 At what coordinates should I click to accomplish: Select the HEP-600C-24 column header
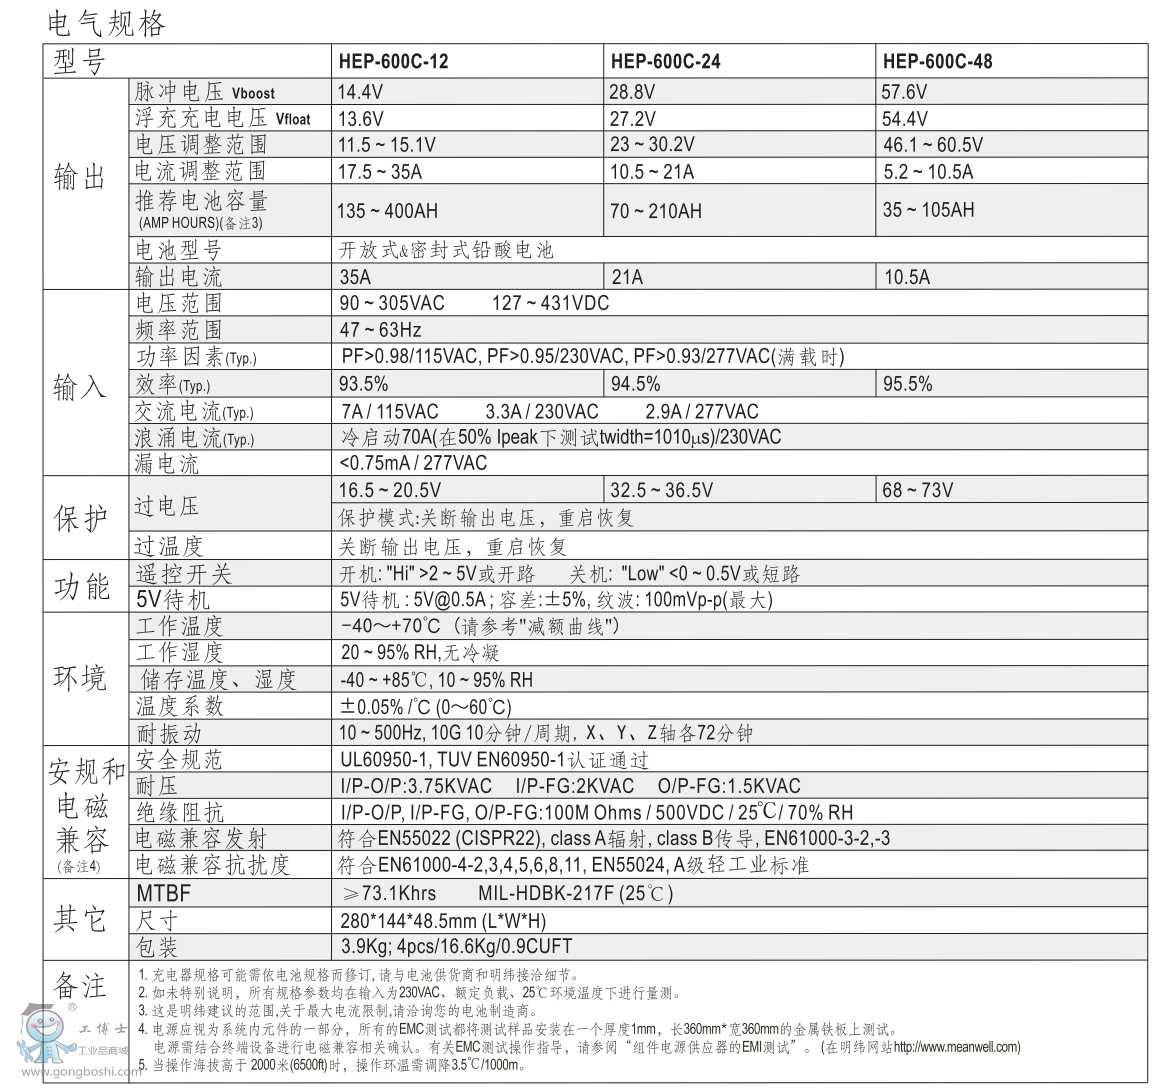[x=665, y=62]
